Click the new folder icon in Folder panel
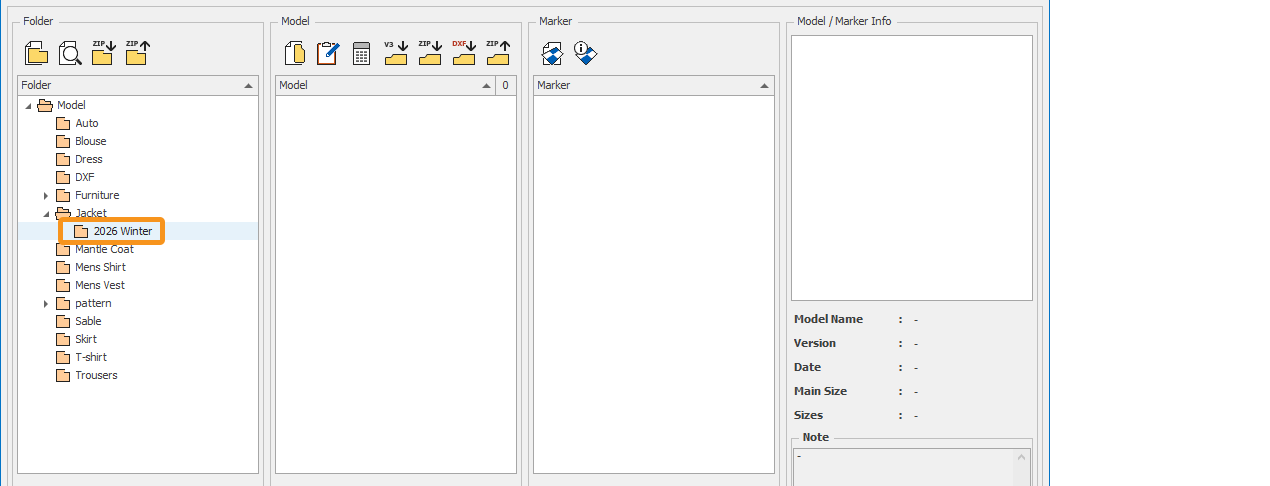 tap(36, 54)
